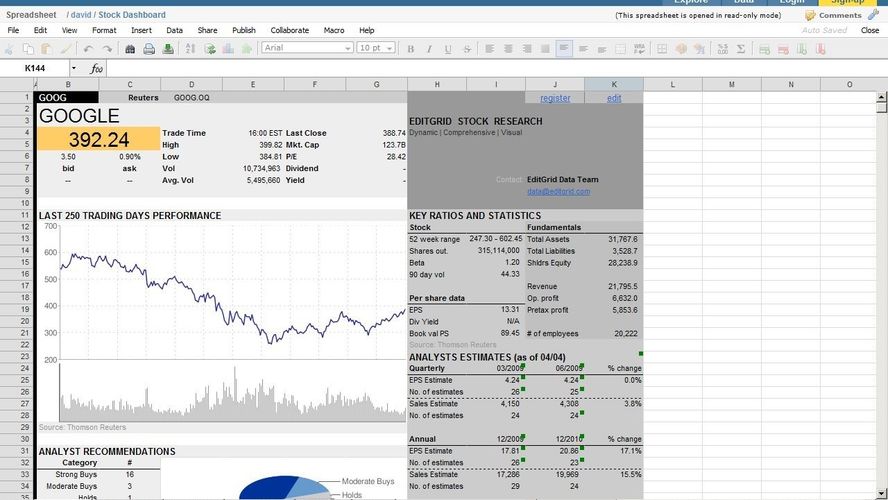The width and height of the screenshot is (888, 500).
Task: Select row 11 header
Action: coord(17,215)
